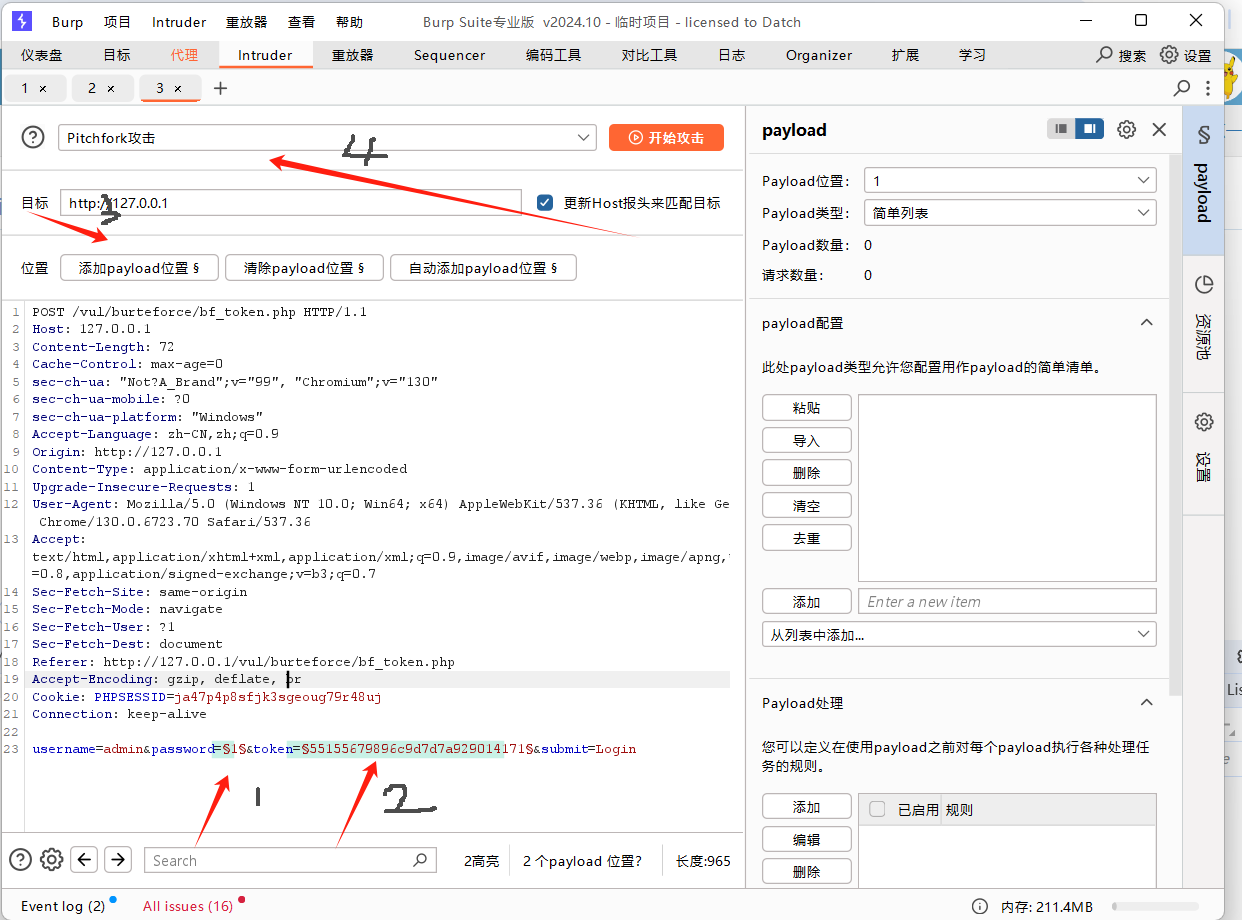The height and width of the screenshot is (920, 1242).
Task: Open the Payload位置 dropdown
Action: click(1010, 181)
